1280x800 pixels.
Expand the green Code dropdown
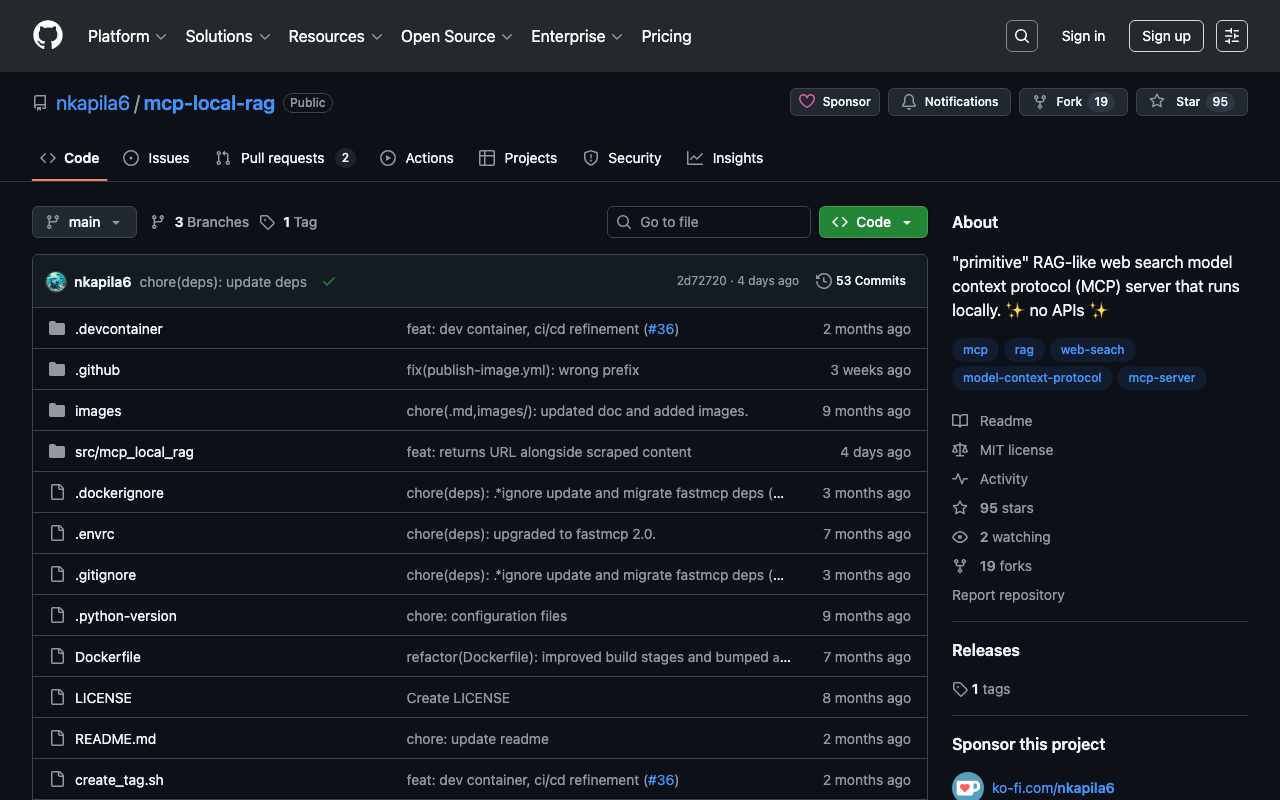pyautogui.click(x=872, y=222)
